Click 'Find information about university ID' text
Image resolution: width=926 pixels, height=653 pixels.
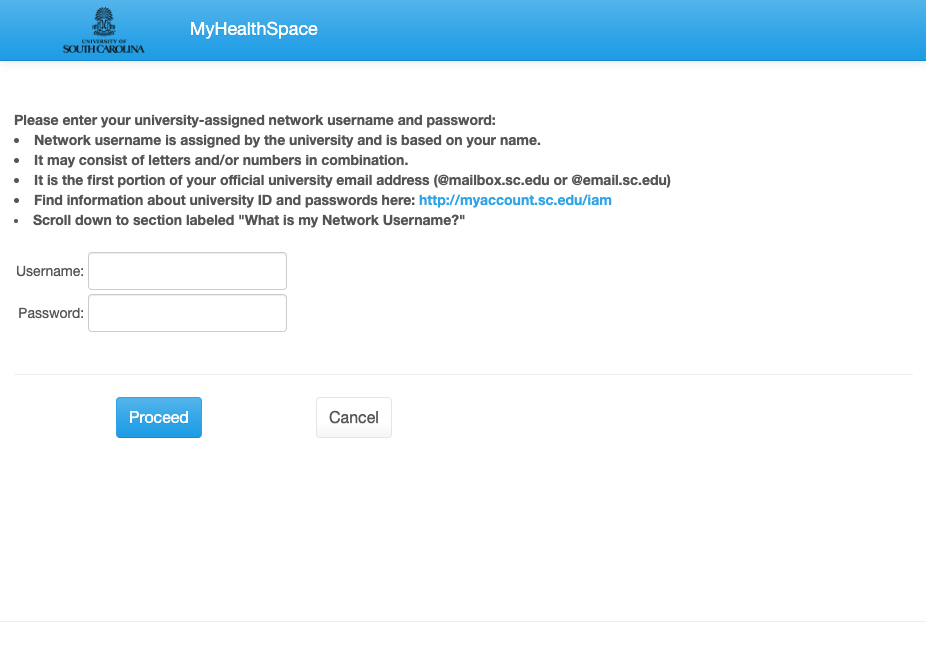(224, 201)
